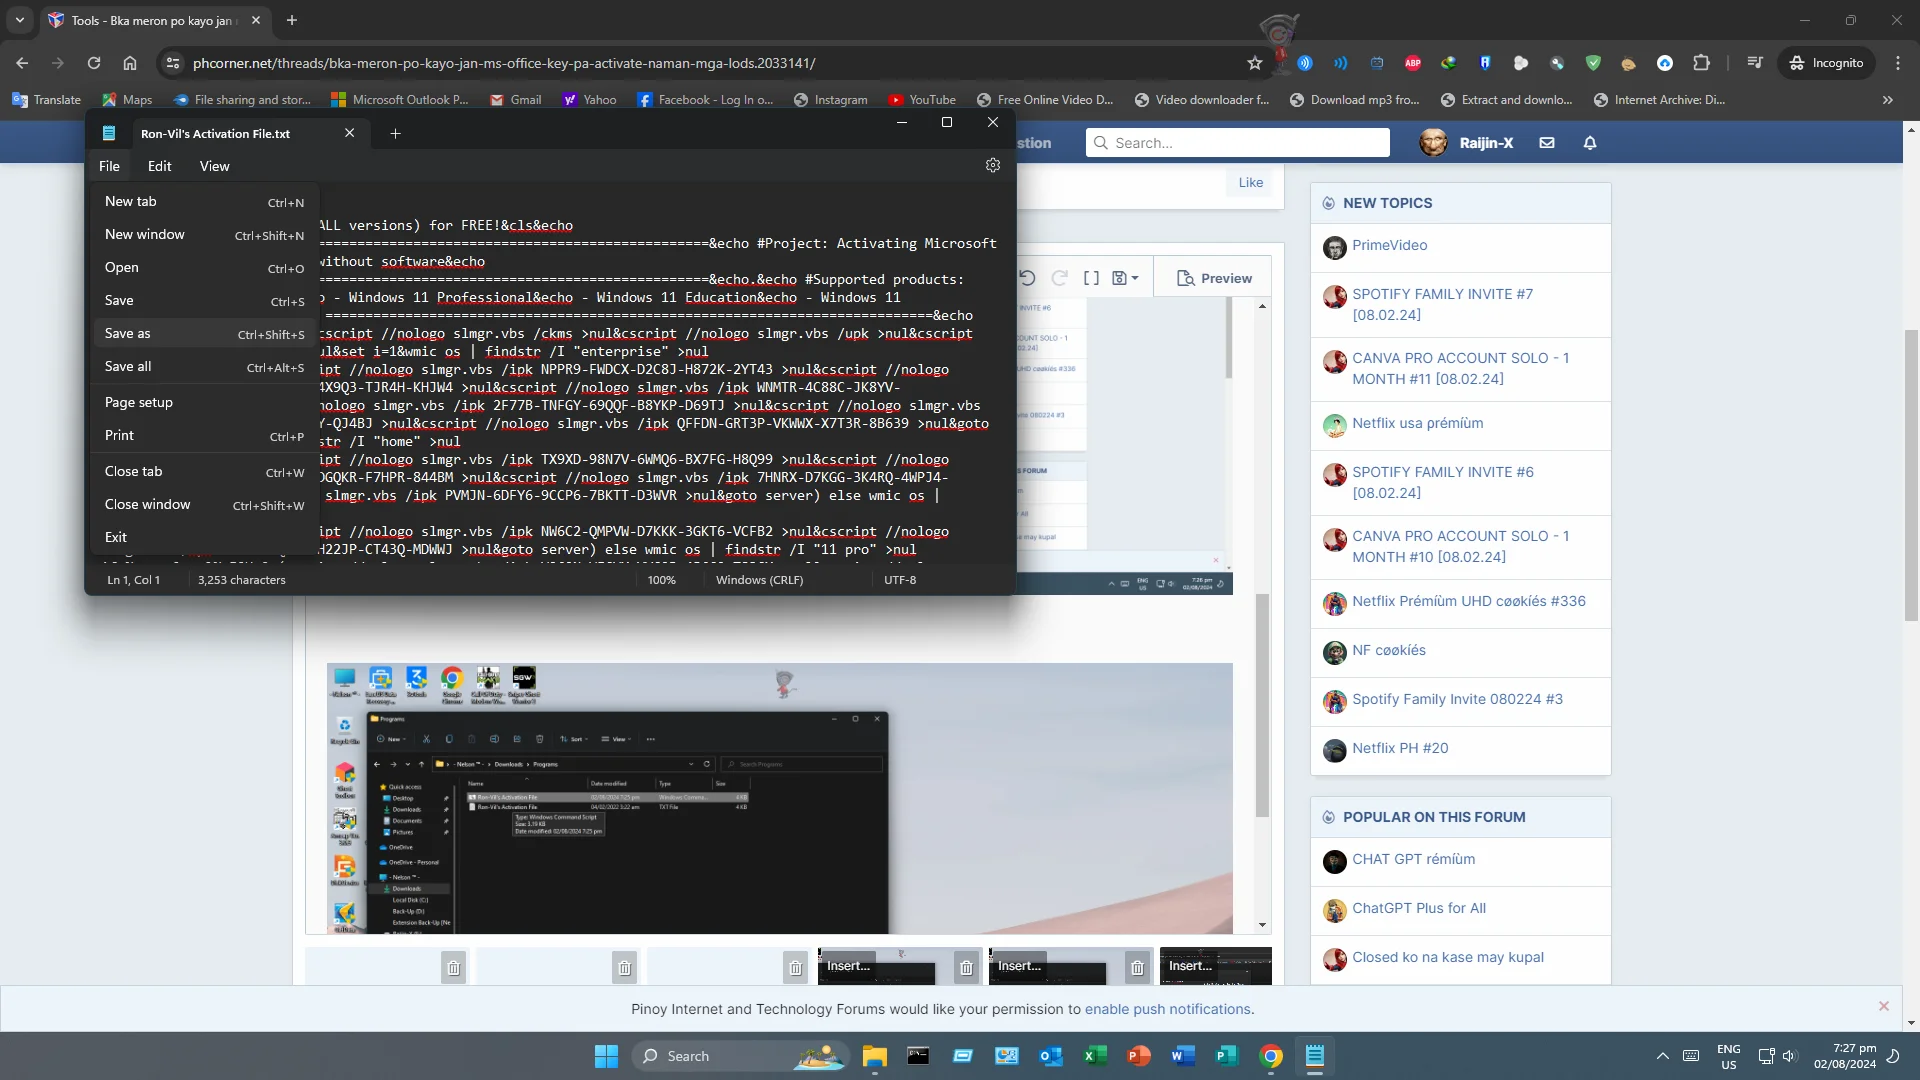The width and height of the screenshot is (1920, 1080).
Task: Click the undo icon in forum editor
Action: 1027,278
